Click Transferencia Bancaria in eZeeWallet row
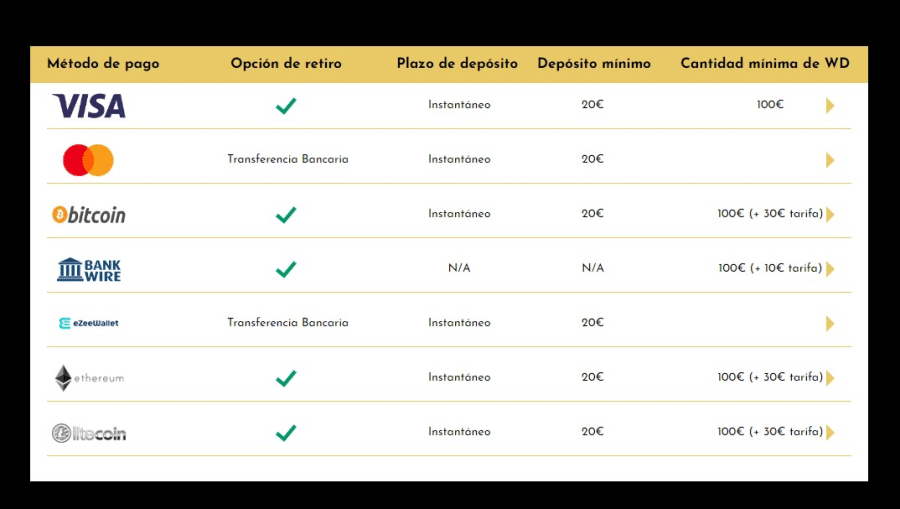 click(x=288, y=323)
